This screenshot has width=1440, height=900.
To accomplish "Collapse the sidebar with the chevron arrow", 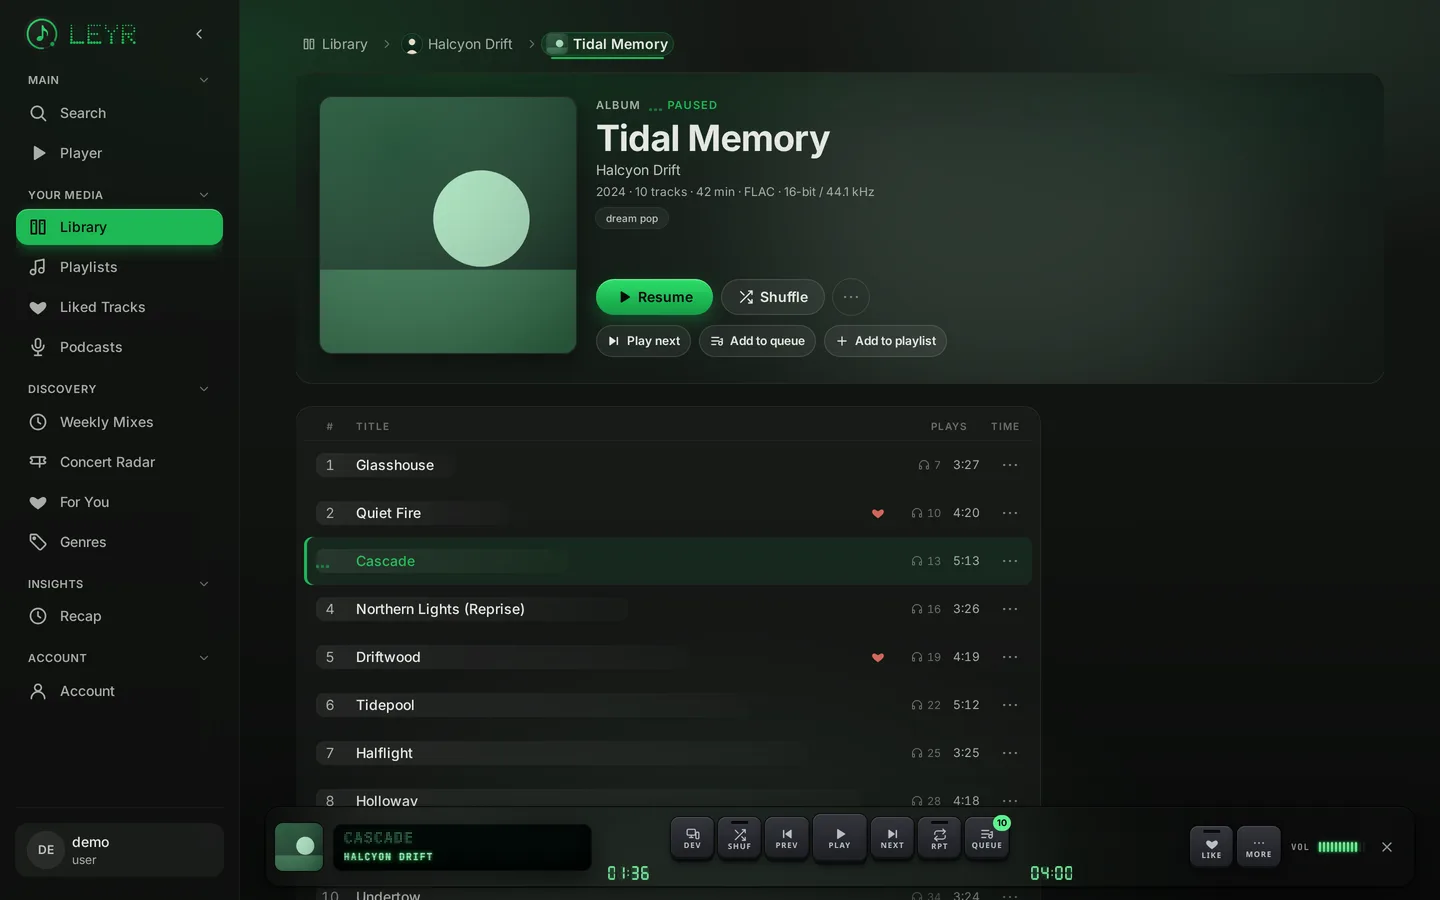I will click(x=199, y=34).
